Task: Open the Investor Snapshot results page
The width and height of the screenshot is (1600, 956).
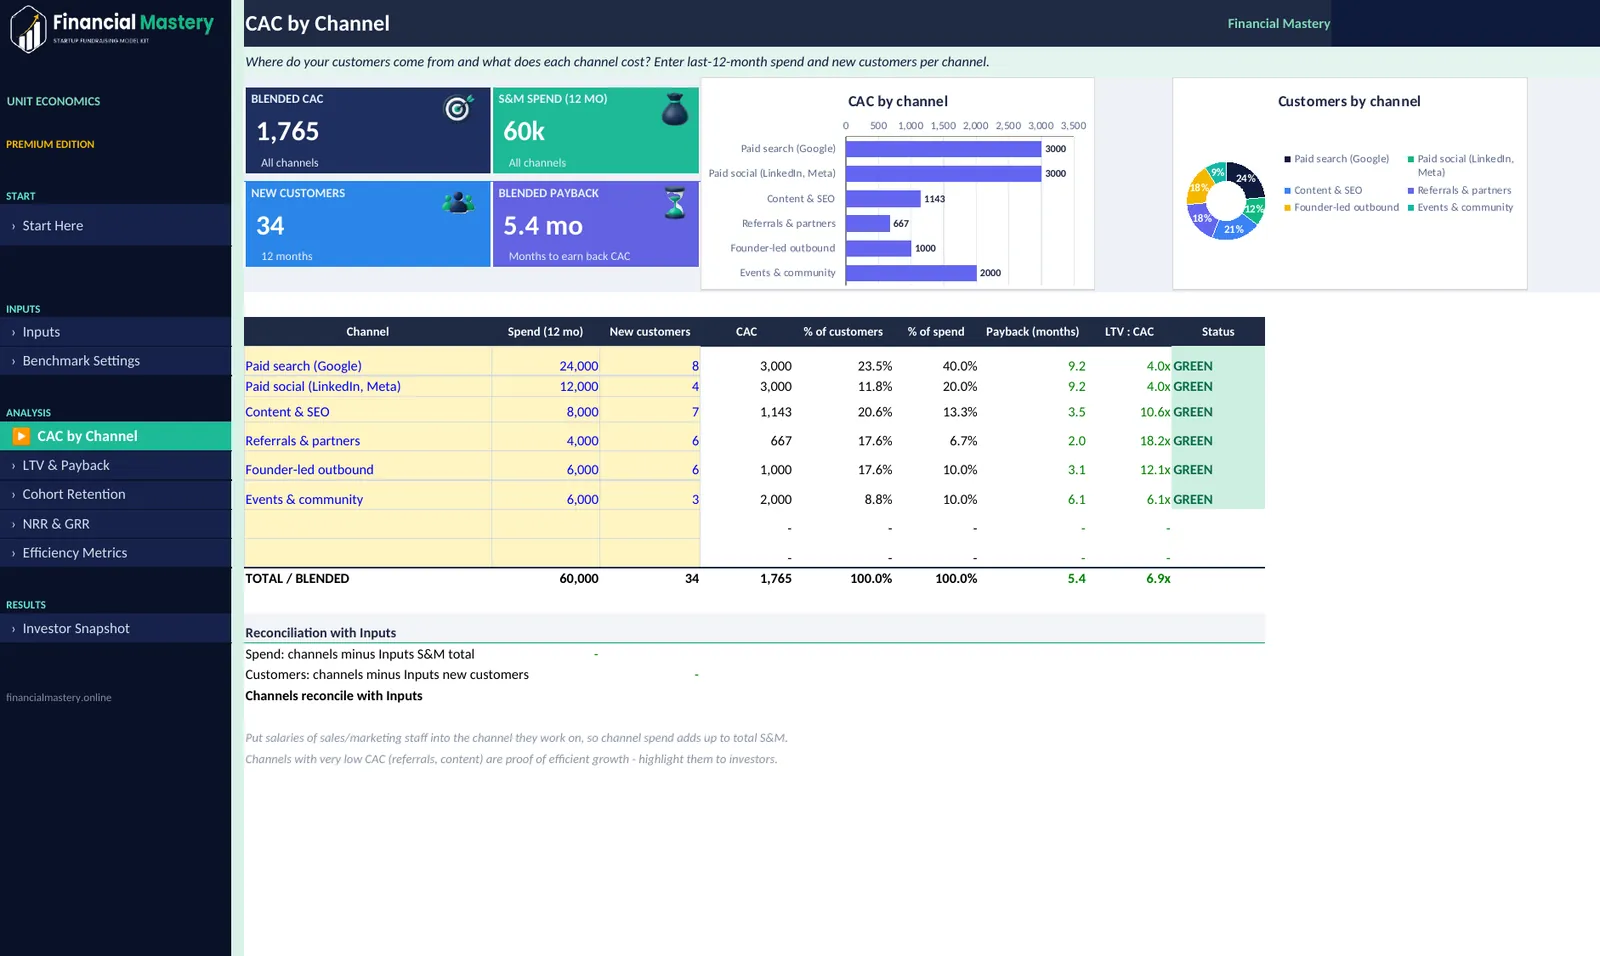Action: point(116,628)
